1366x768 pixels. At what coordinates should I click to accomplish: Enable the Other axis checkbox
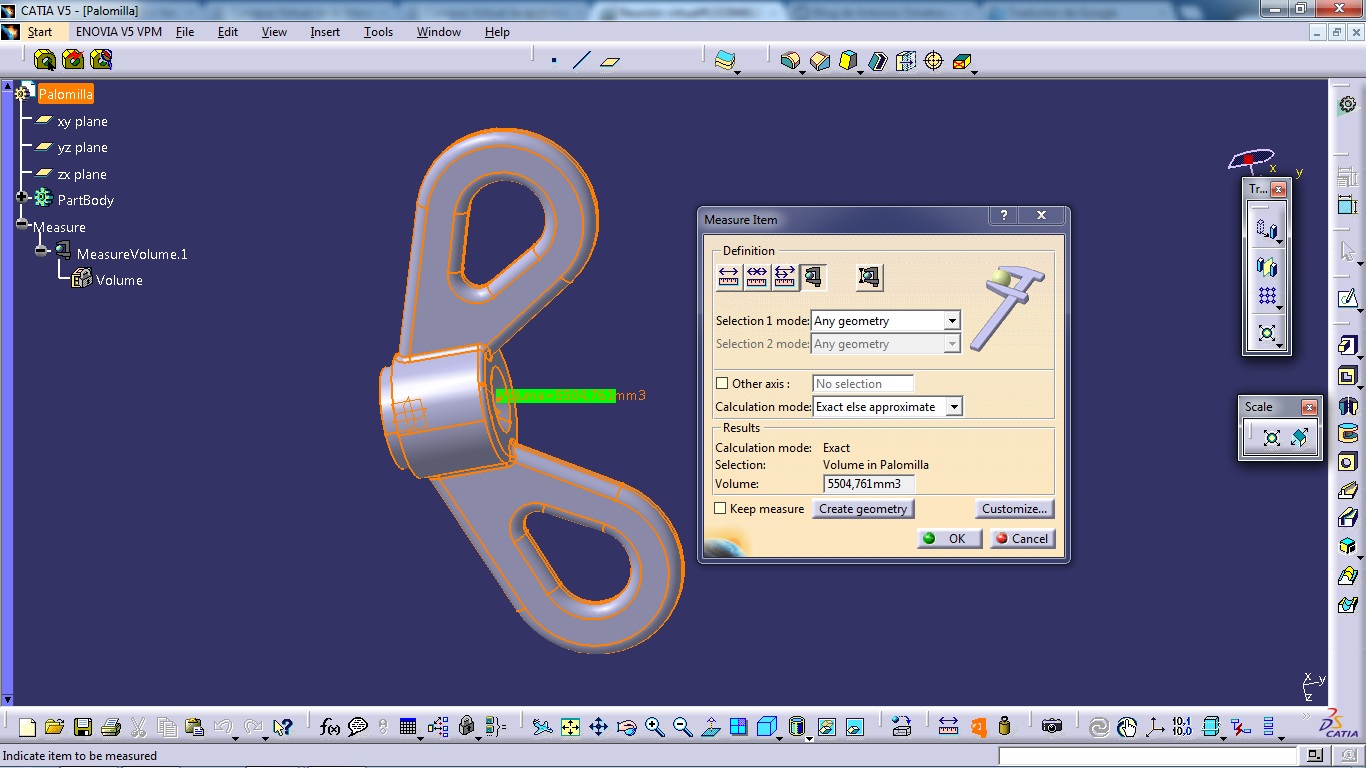tap(722, 384)
